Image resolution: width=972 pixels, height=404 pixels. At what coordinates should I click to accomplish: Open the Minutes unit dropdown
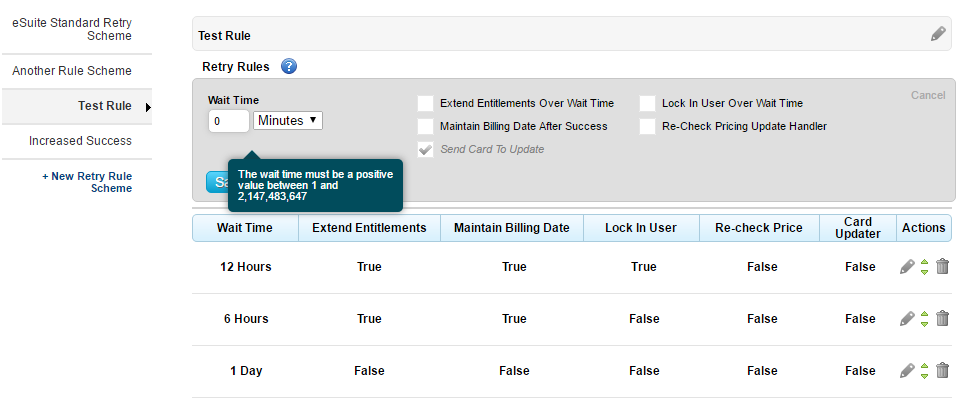pyautogui.click(x=288, y=120)
